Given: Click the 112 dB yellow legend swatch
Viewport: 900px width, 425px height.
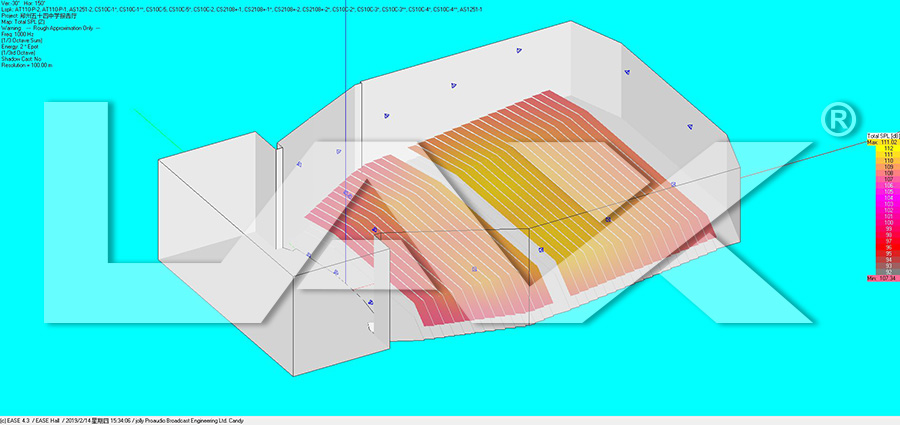Looking at the screenshot, I should (887, 148).
